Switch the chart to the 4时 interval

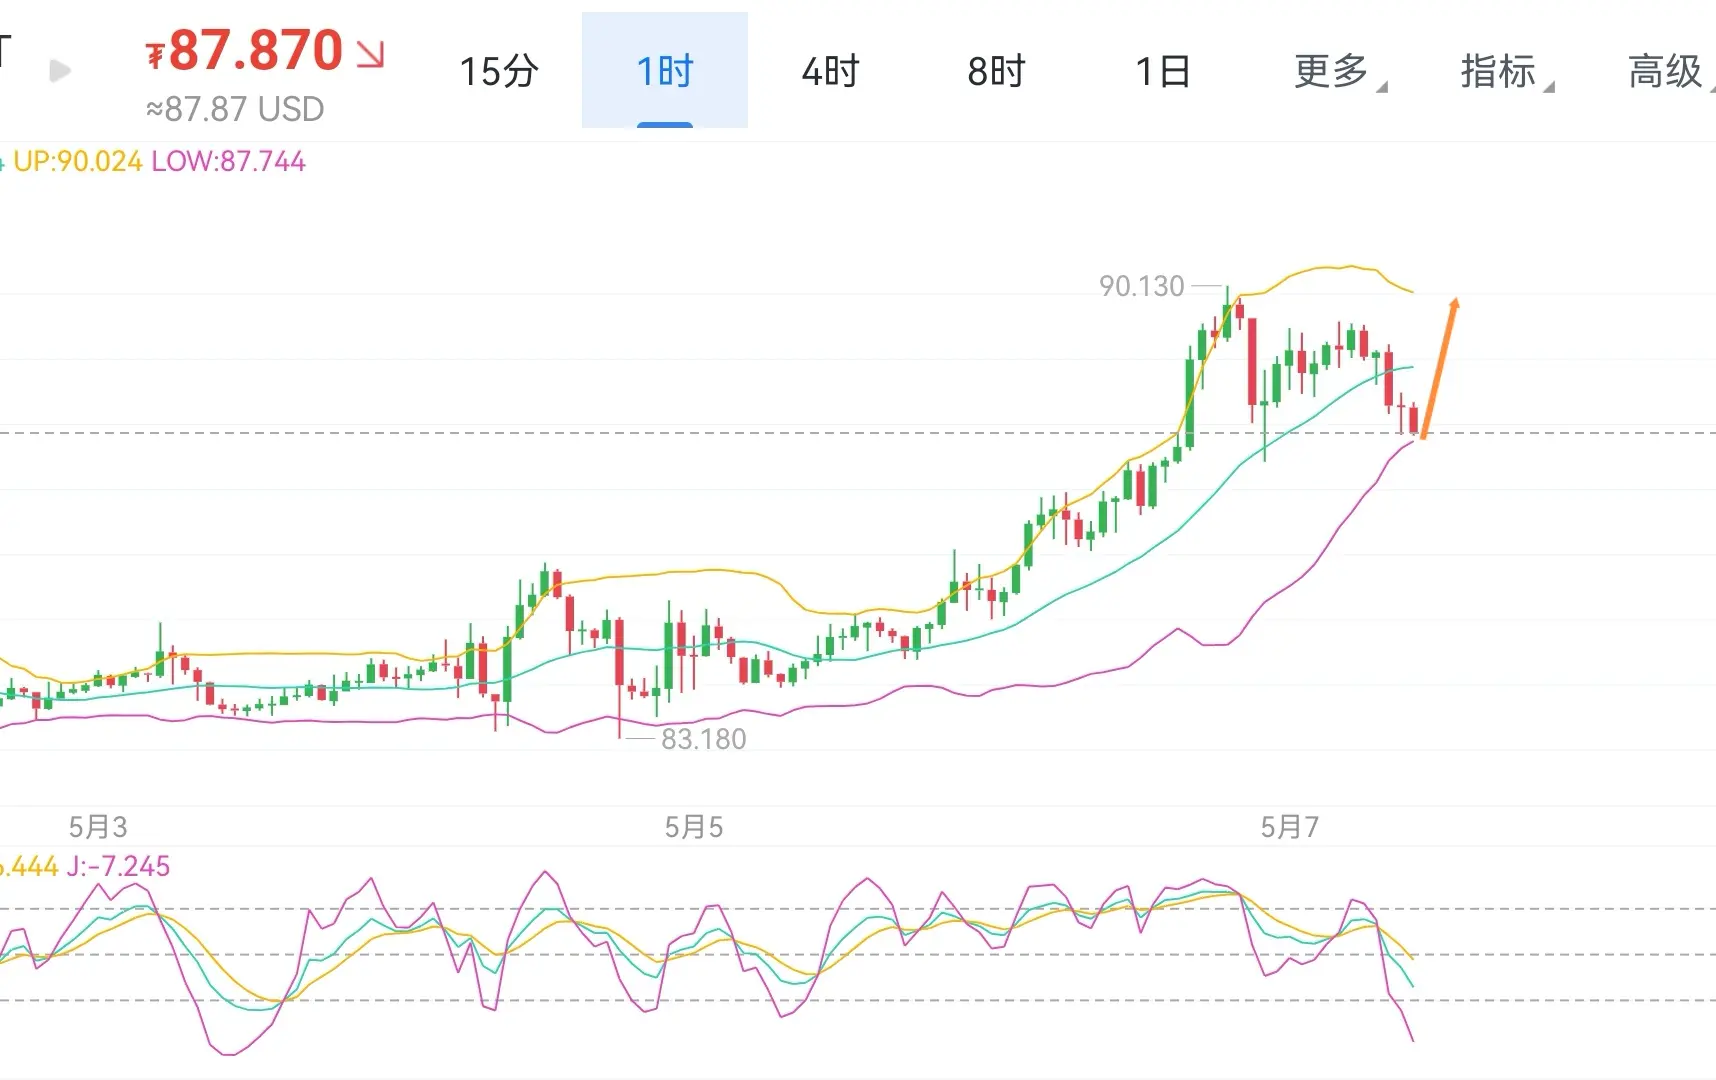830,71
